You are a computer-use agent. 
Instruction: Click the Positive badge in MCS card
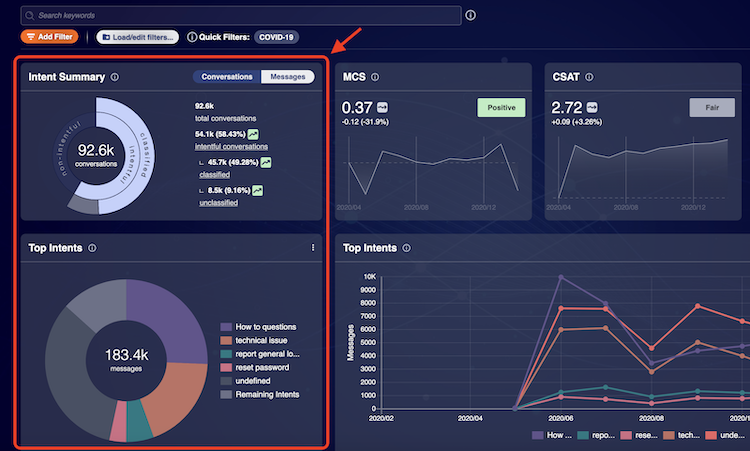501,108
